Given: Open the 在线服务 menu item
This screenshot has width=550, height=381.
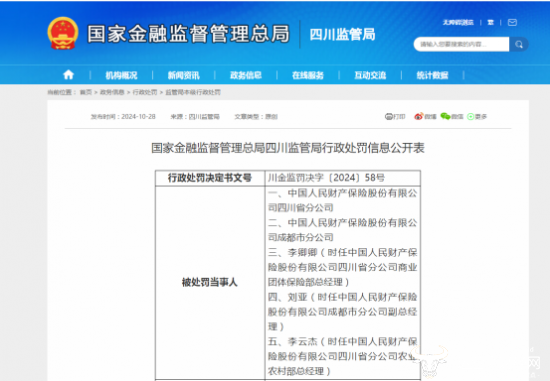Looking at the screenshot, I should point(308,75).
